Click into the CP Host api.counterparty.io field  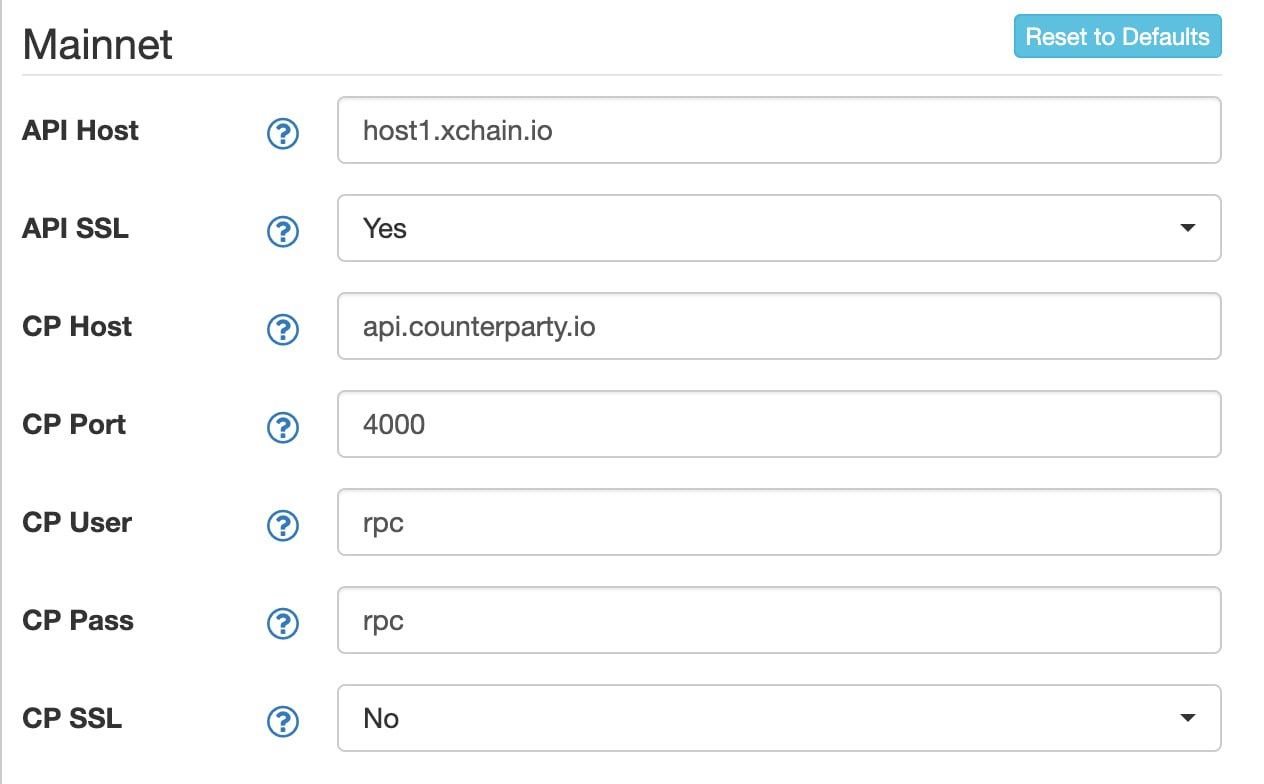(x=779, y=326)
